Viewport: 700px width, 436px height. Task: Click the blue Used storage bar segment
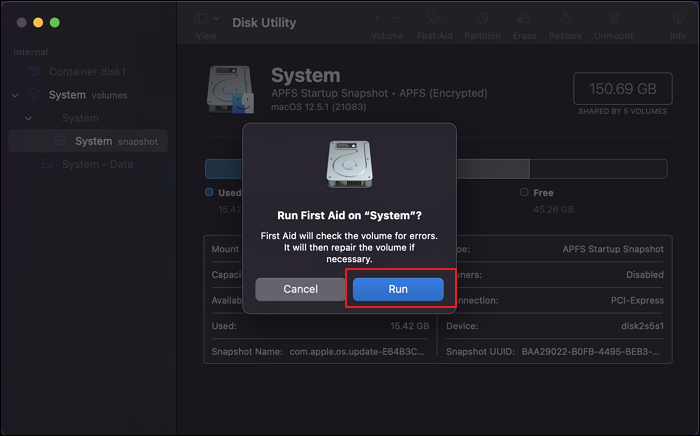[224, 168]
